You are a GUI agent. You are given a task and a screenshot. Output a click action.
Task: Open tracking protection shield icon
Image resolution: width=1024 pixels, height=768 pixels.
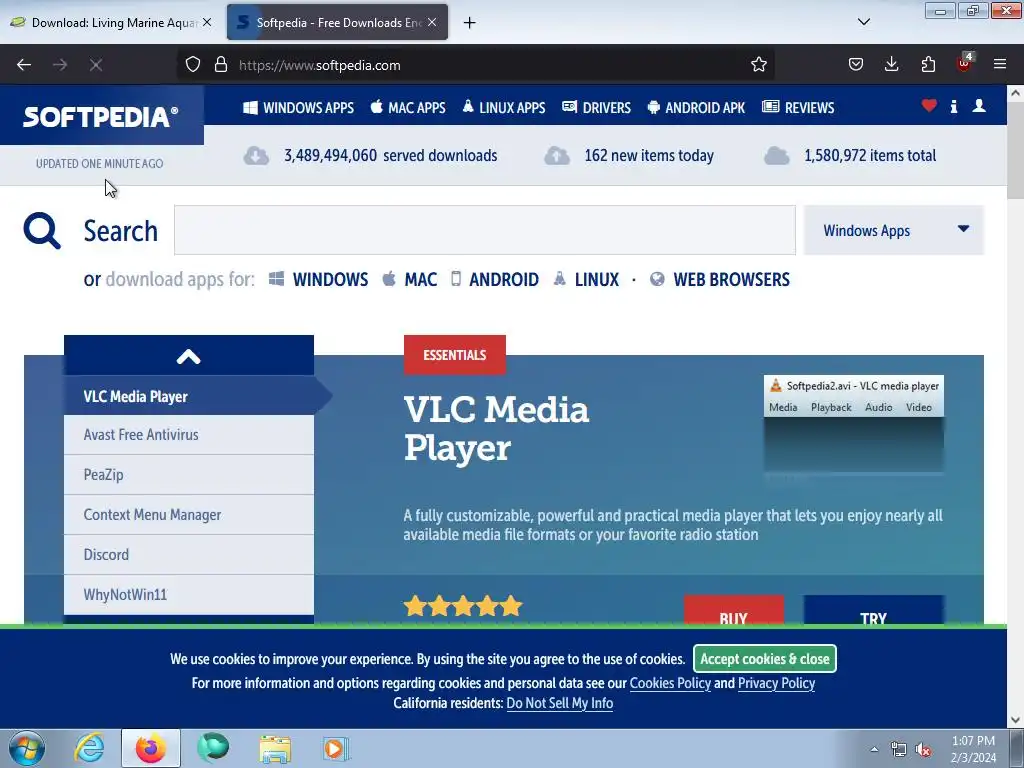[x=193, y=64]
